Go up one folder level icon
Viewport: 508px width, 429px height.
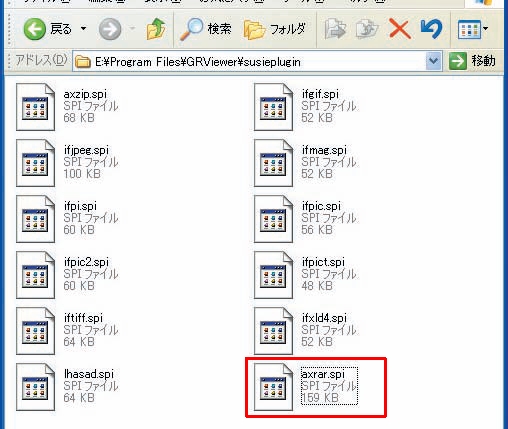coord(156,29)
